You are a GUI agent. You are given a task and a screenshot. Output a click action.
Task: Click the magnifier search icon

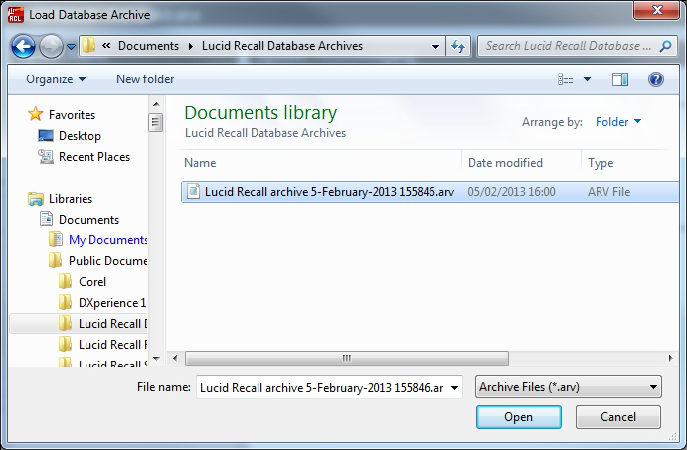(x=665, y=46)
